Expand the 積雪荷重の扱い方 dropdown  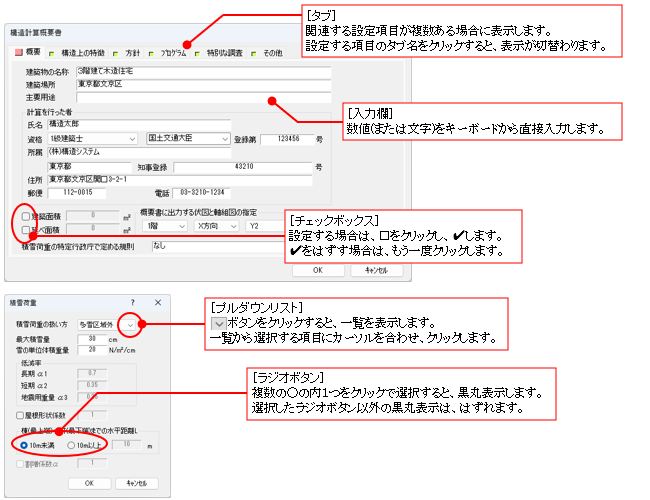pos(107,325)
